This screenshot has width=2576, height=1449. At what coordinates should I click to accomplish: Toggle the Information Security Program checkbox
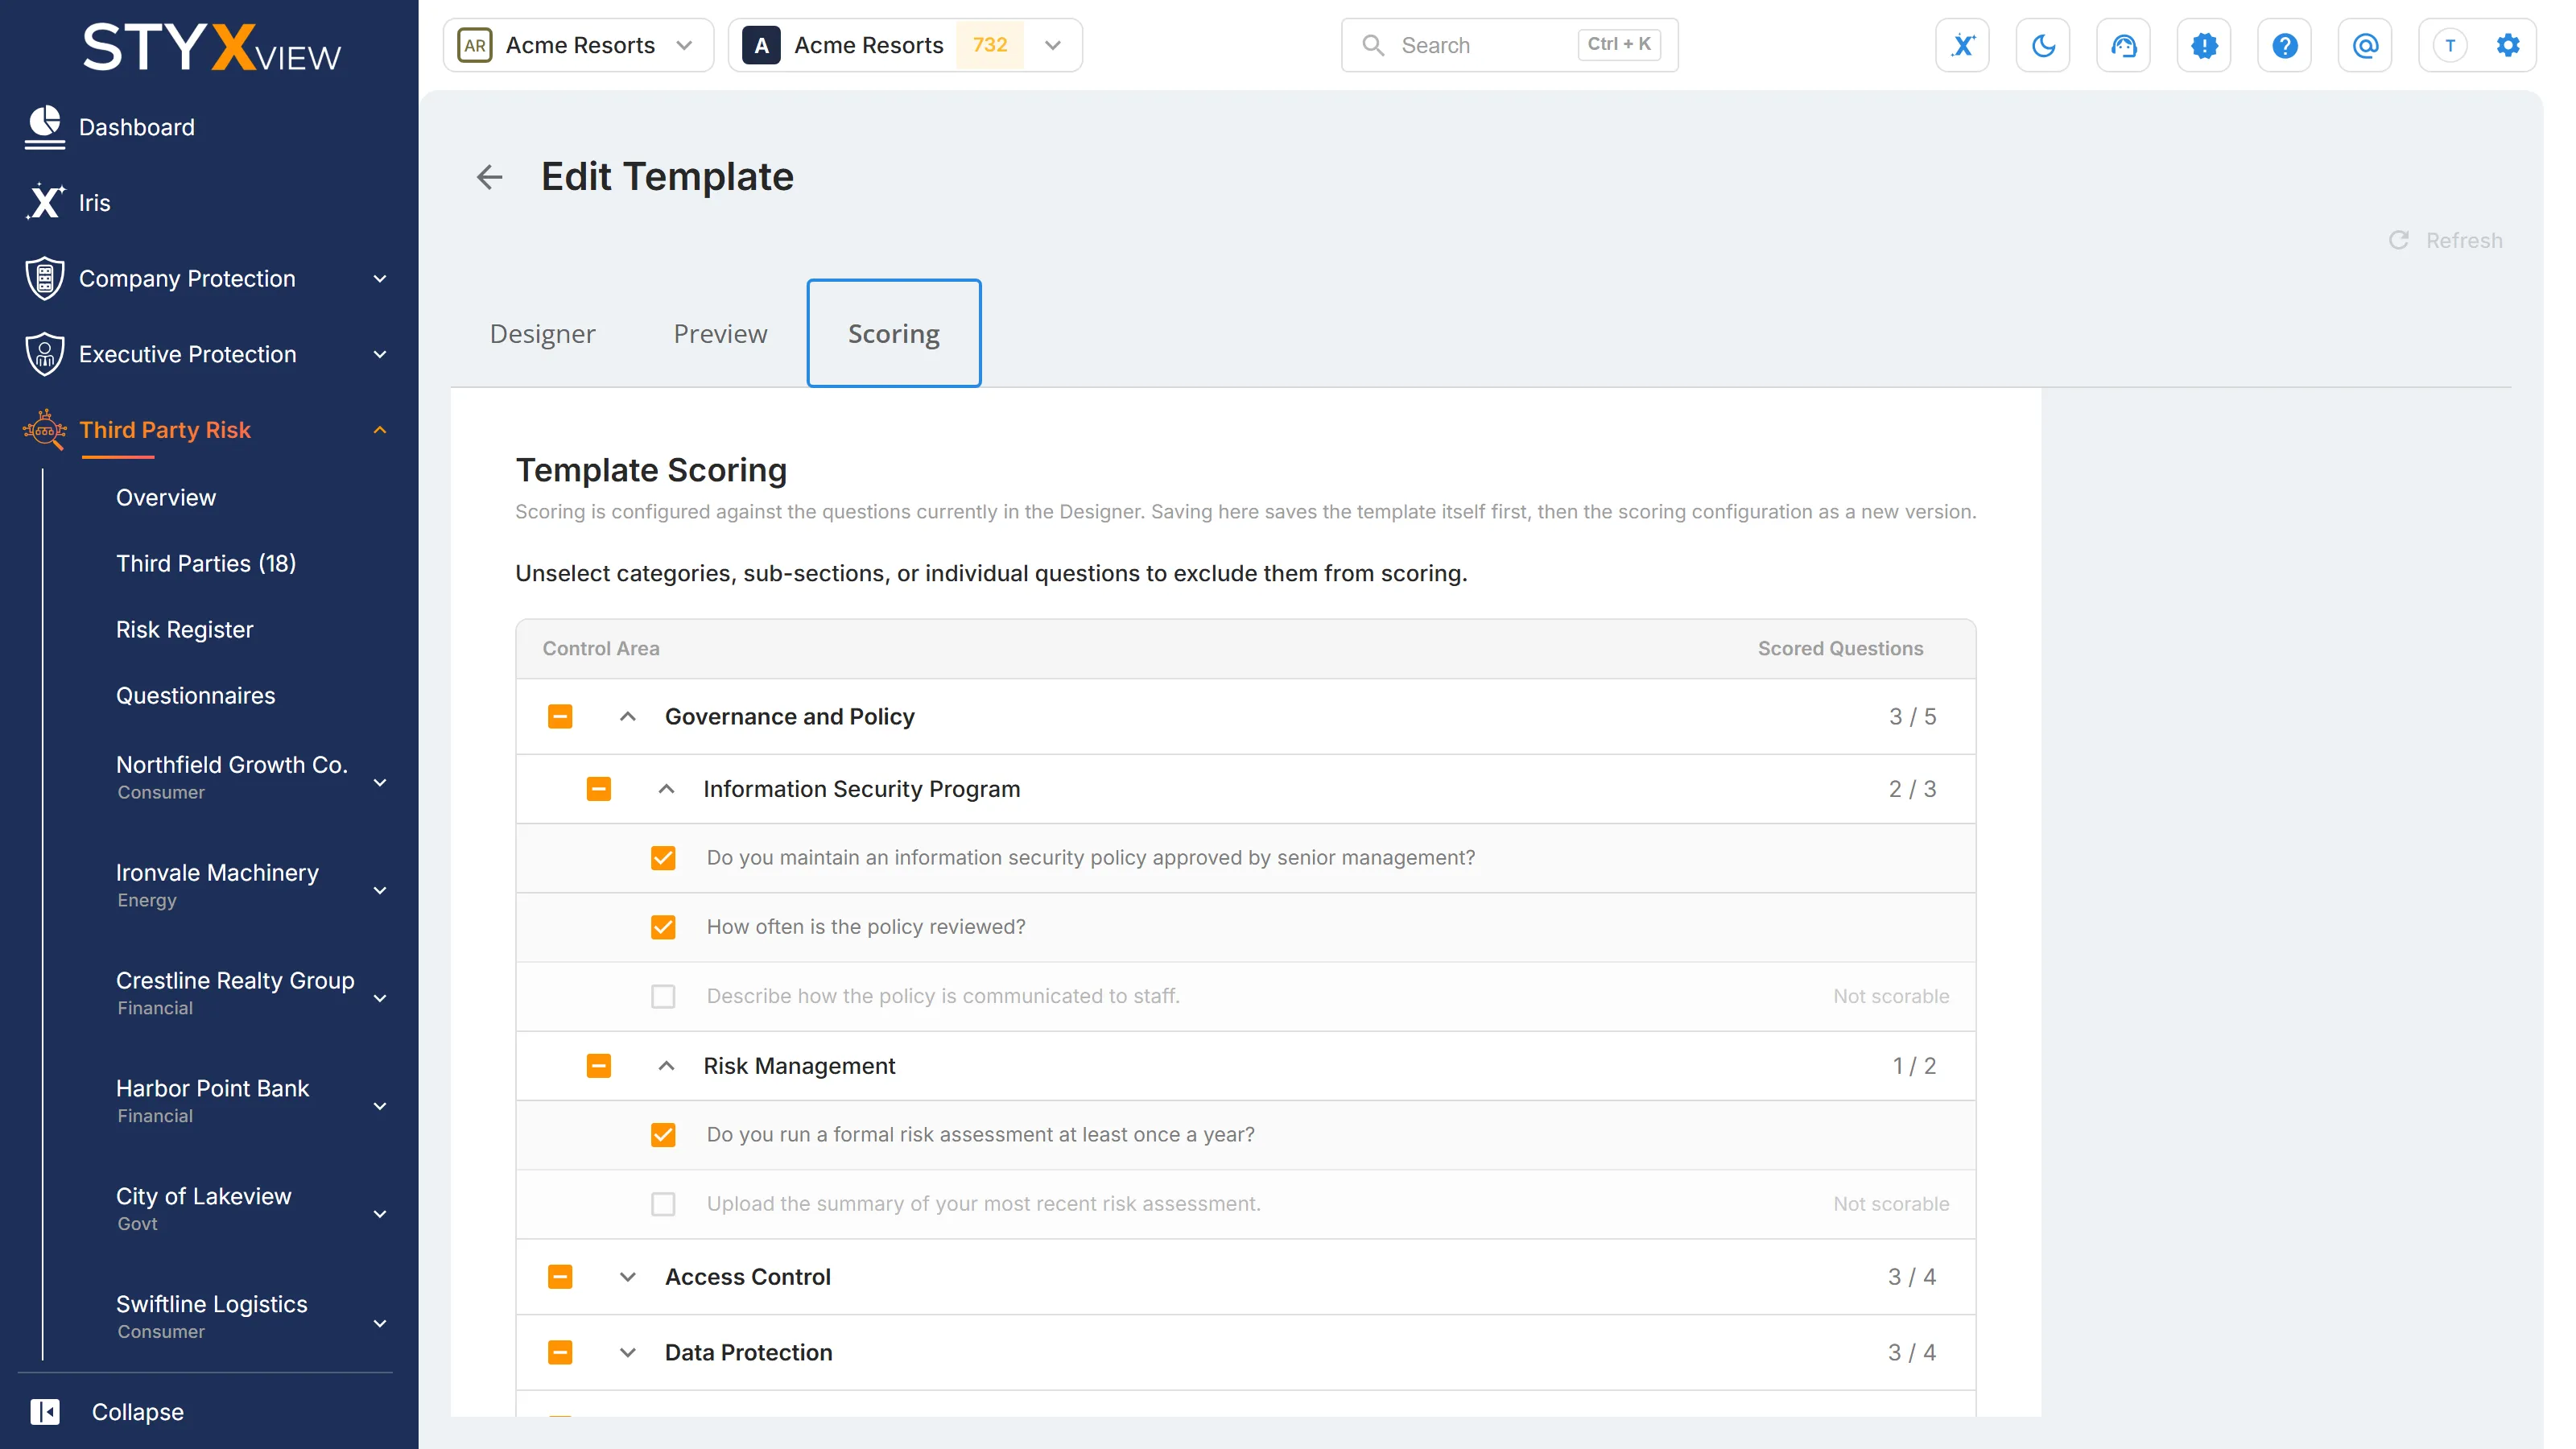click(x=598, y=789)
